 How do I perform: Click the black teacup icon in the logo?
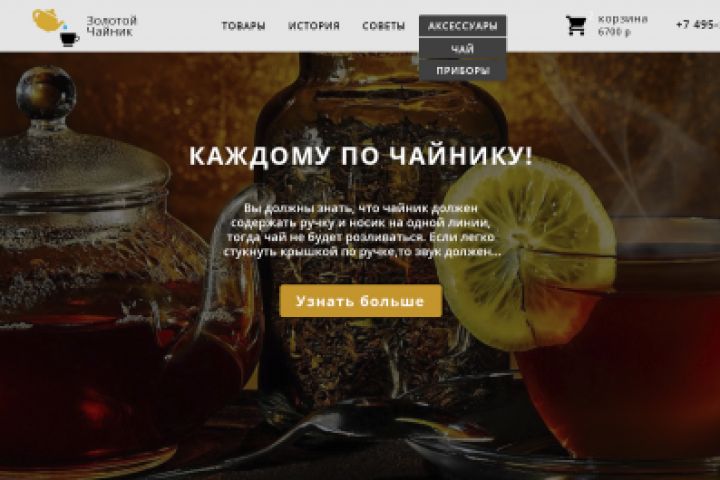[69, 40]
